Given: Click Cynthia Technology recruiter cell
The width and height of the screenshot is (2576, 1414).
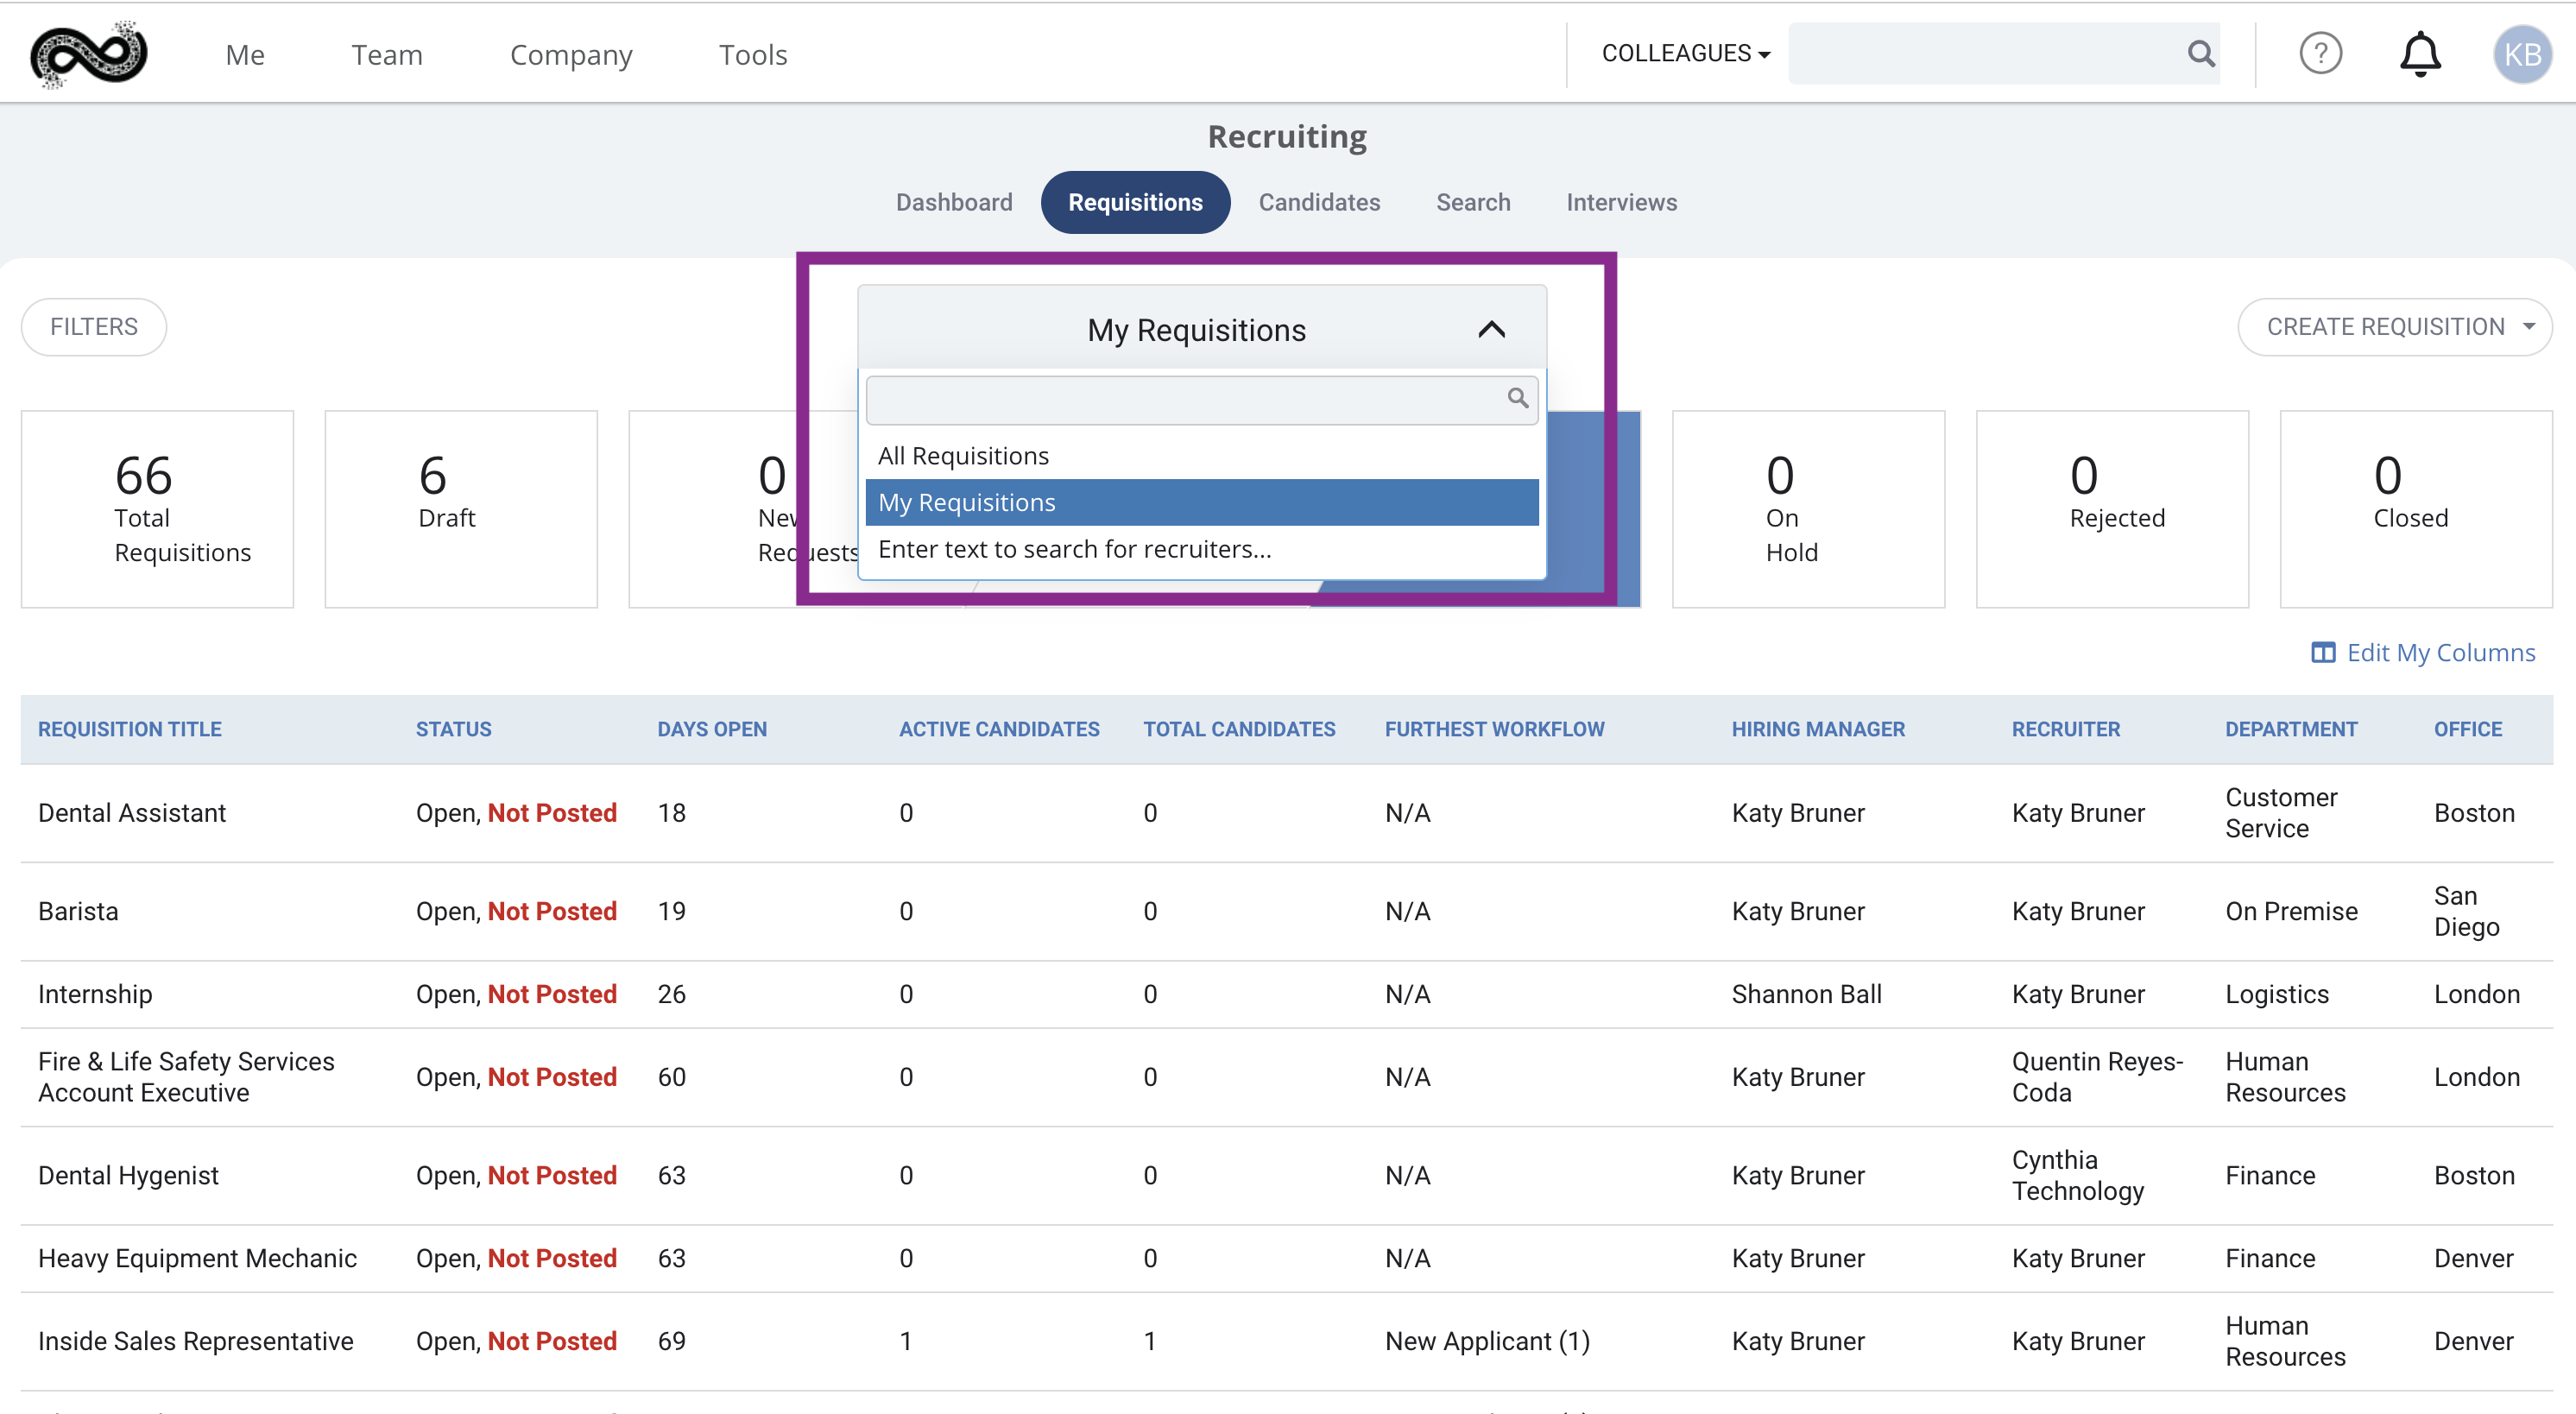Looking at the screenshot, I should (2078, 1176).
